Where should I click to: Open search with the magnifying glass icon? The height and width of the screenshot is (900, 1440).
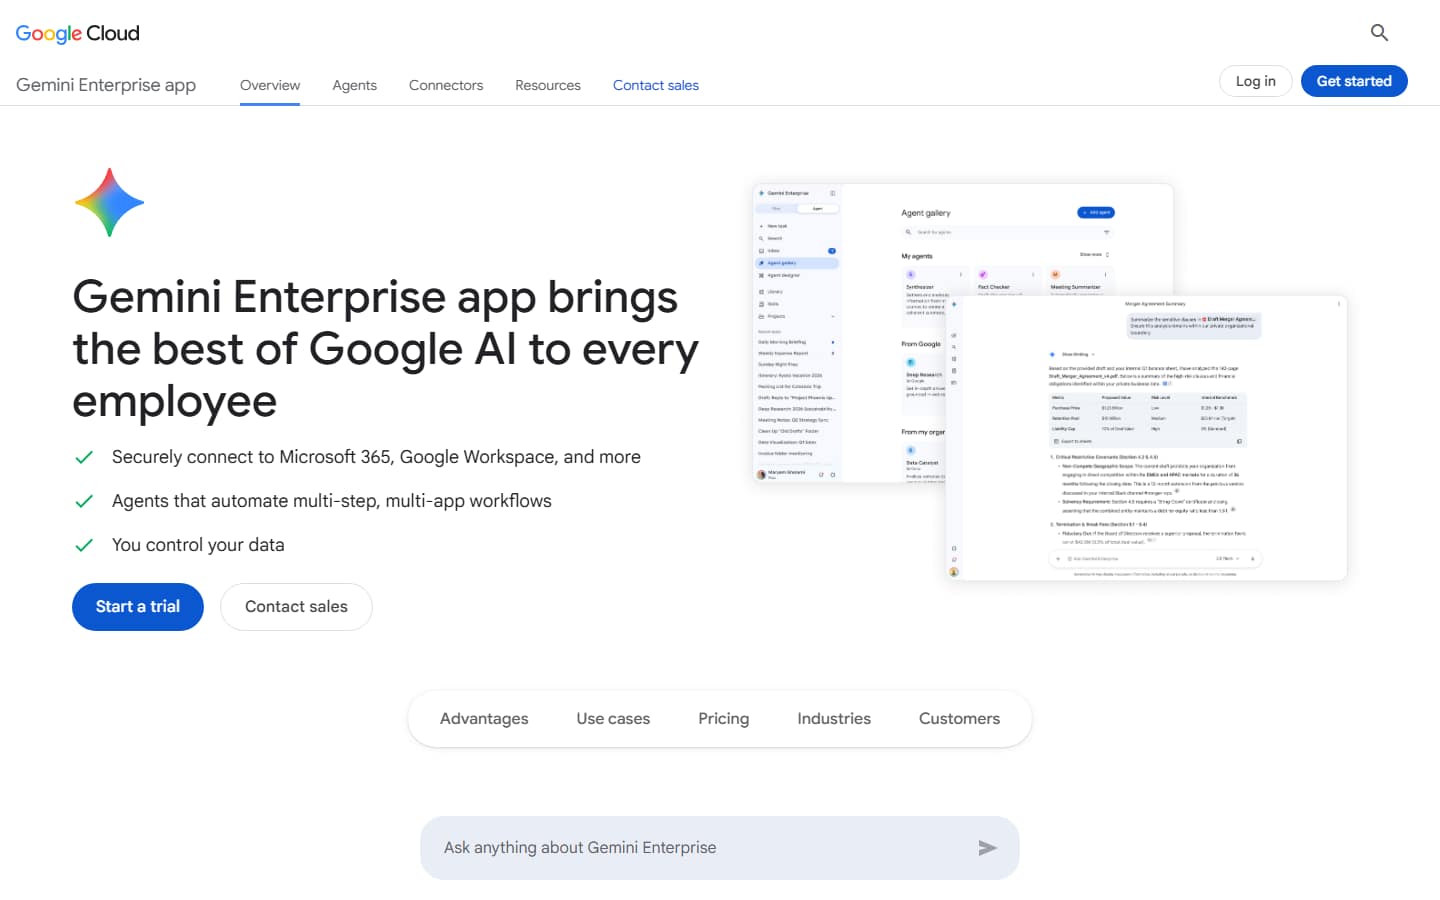tap(1379, 33)
